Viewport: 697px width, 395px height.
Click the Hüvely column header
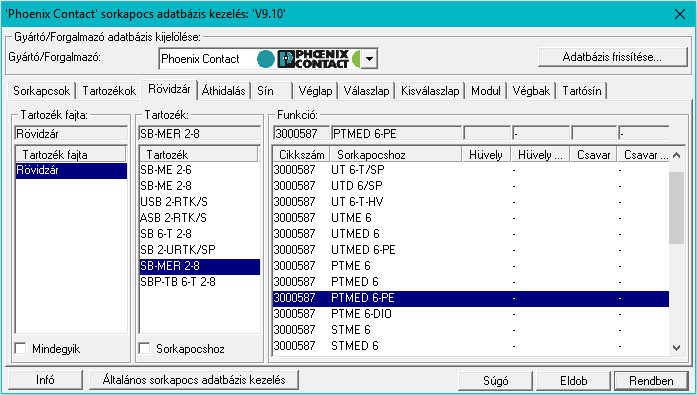coord(486,155)
